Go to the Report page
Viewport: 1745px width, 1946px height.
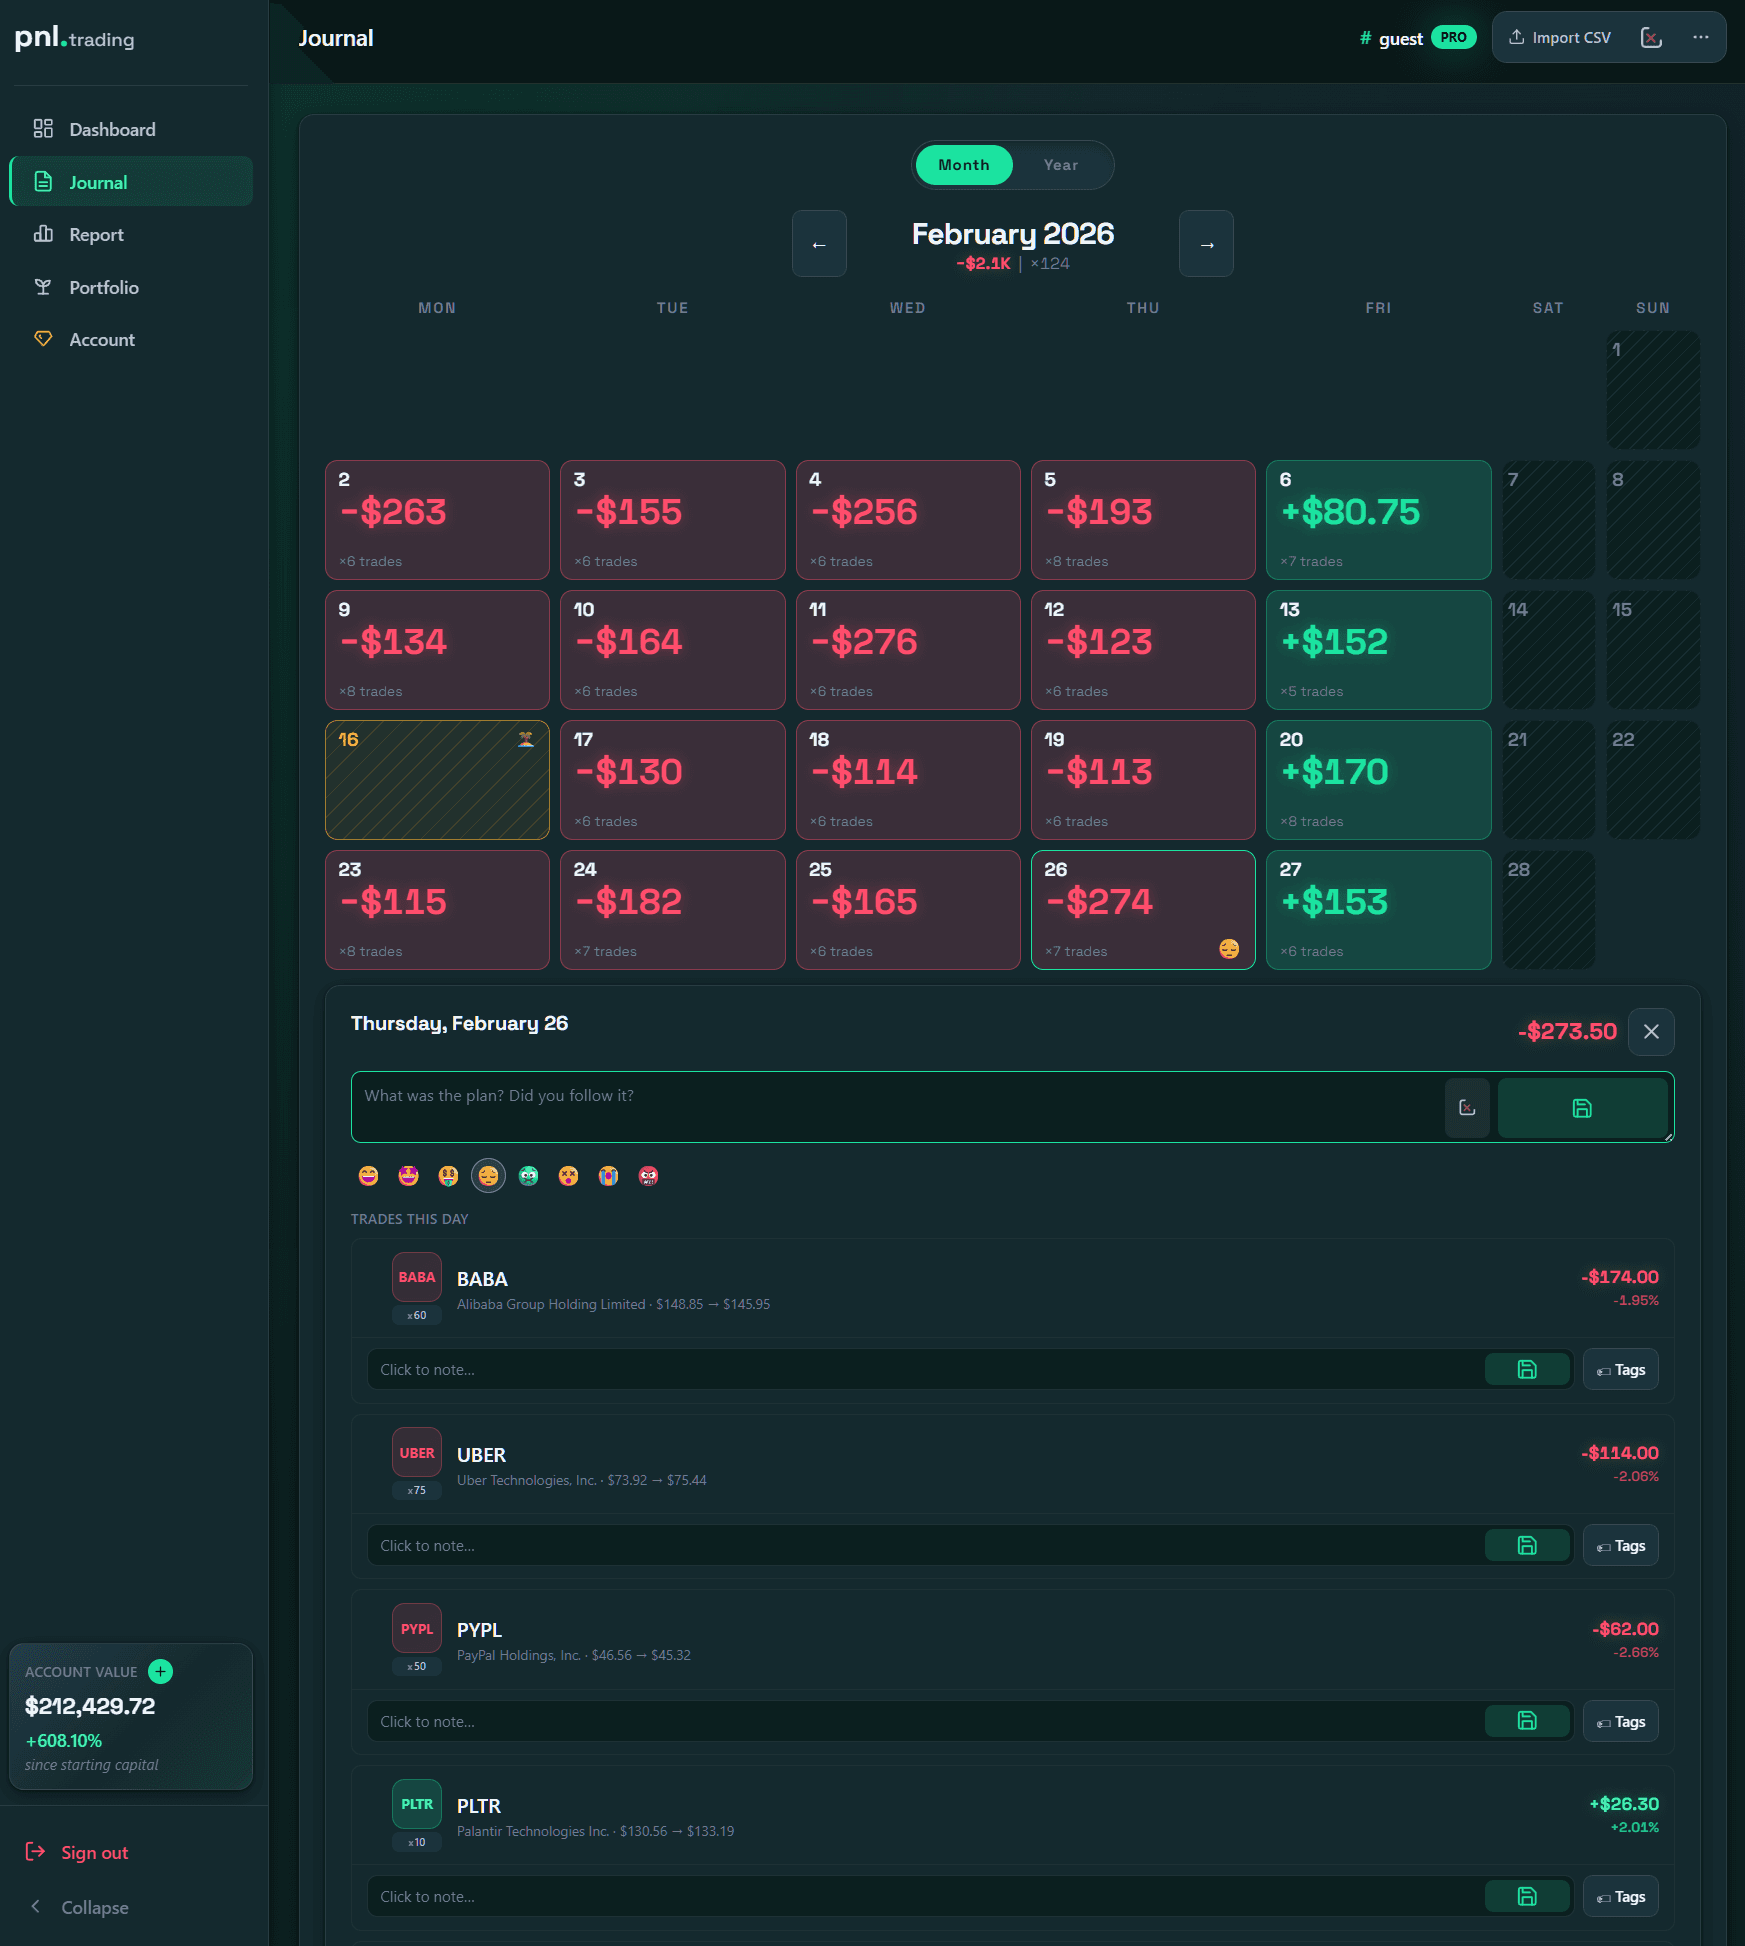(130, 235)
